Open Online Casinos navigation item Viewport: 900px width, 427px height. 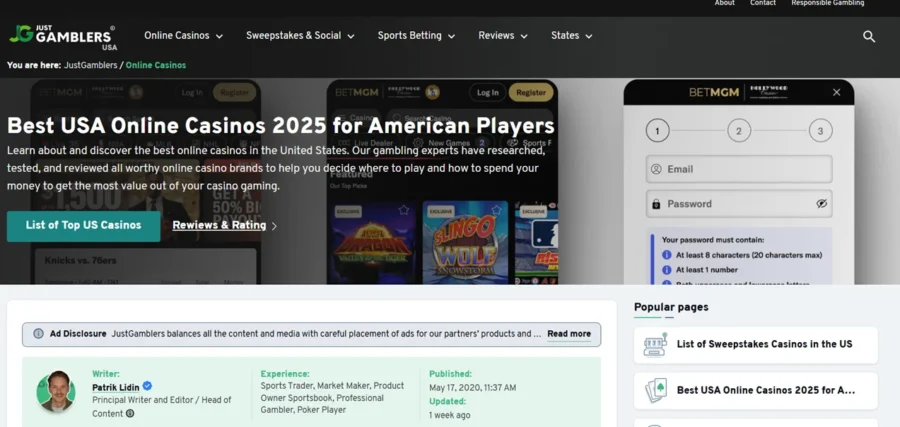(177, 36)
